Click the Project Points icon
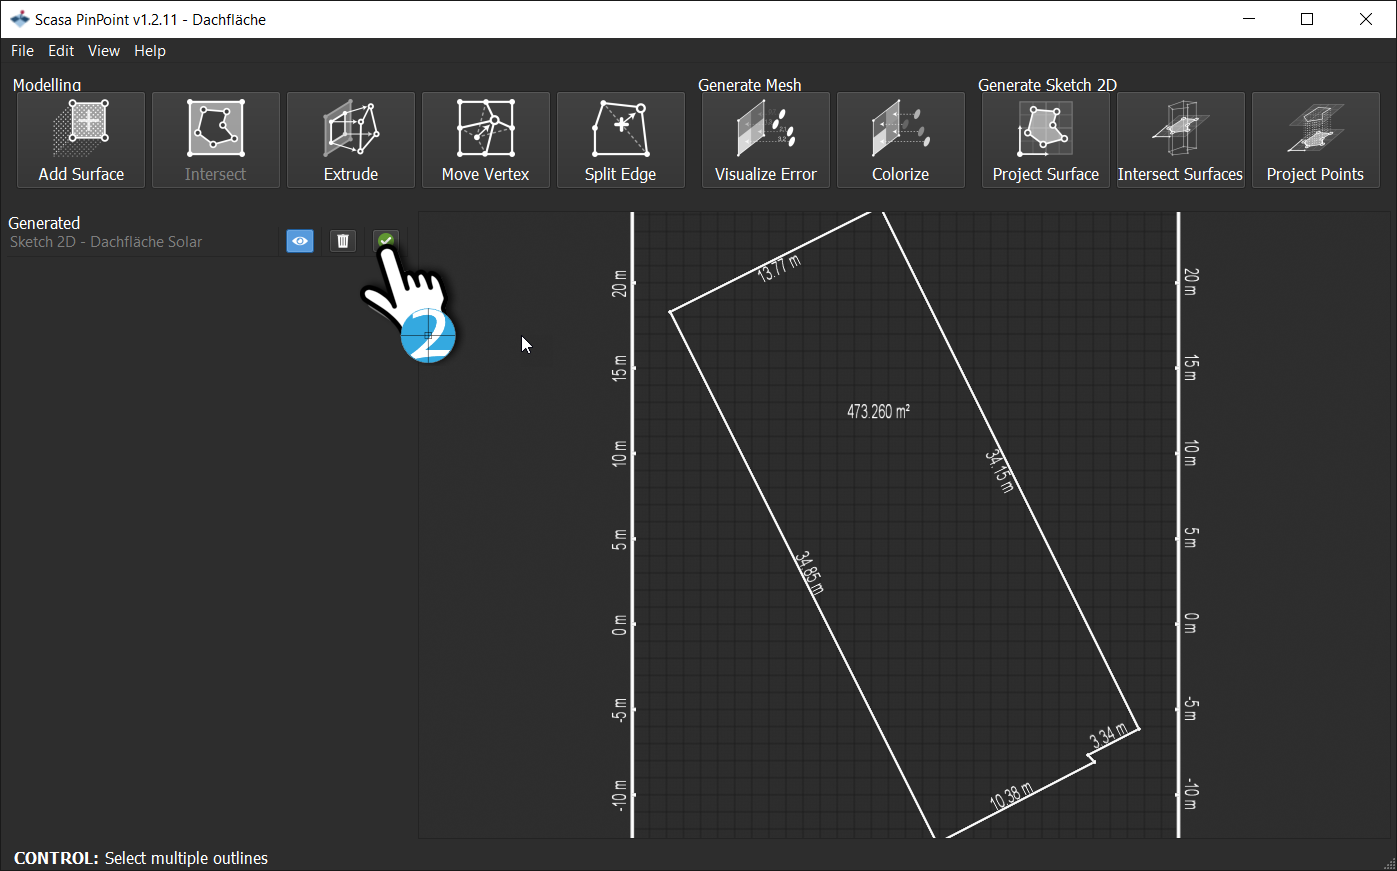The image size is (1397, 871). point(1315,140)
